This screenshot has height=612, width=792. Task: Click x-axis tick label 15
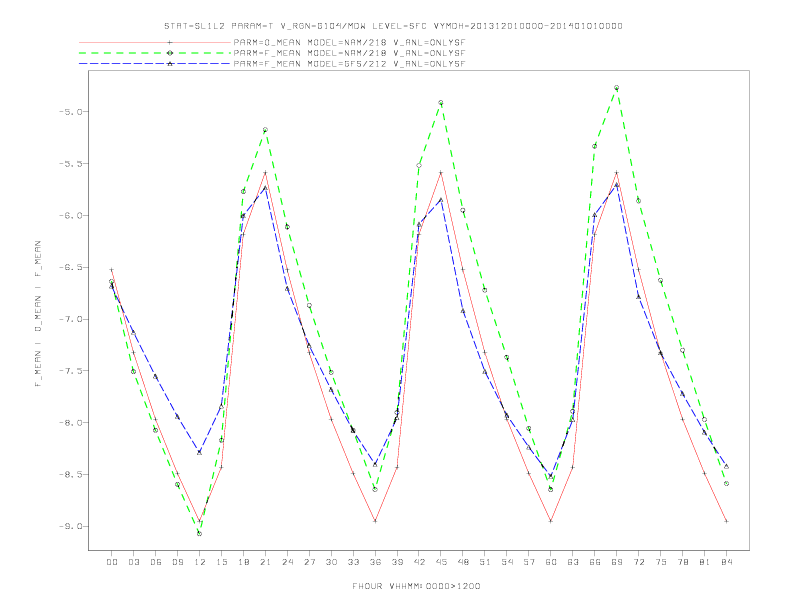tap(221, 562)
